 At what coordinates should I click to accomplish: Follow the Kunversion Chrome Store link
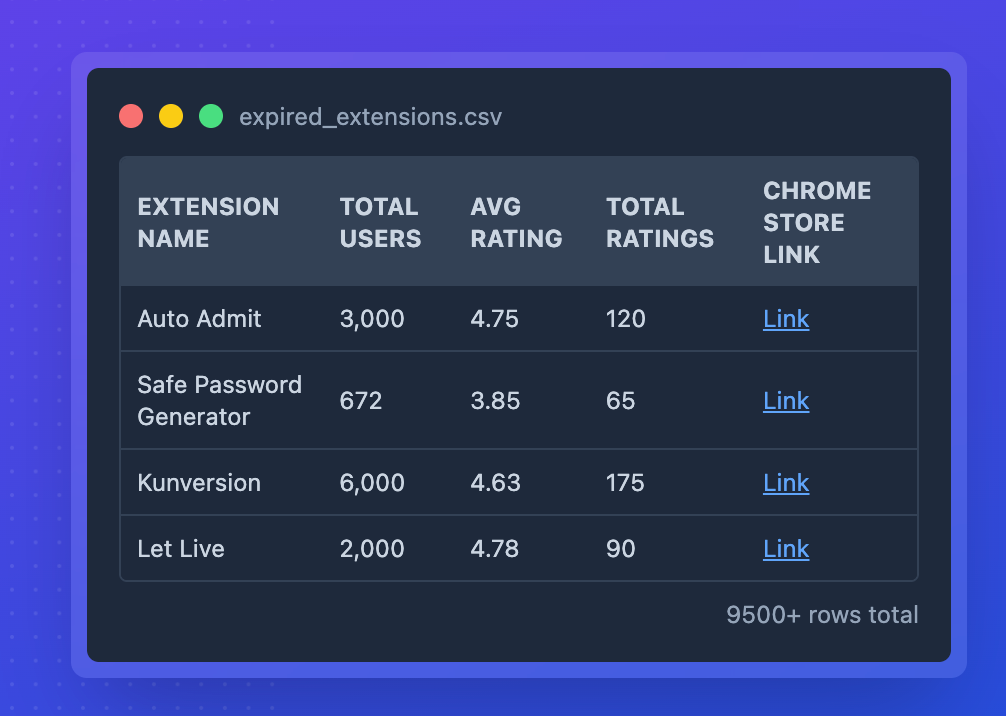786,483
